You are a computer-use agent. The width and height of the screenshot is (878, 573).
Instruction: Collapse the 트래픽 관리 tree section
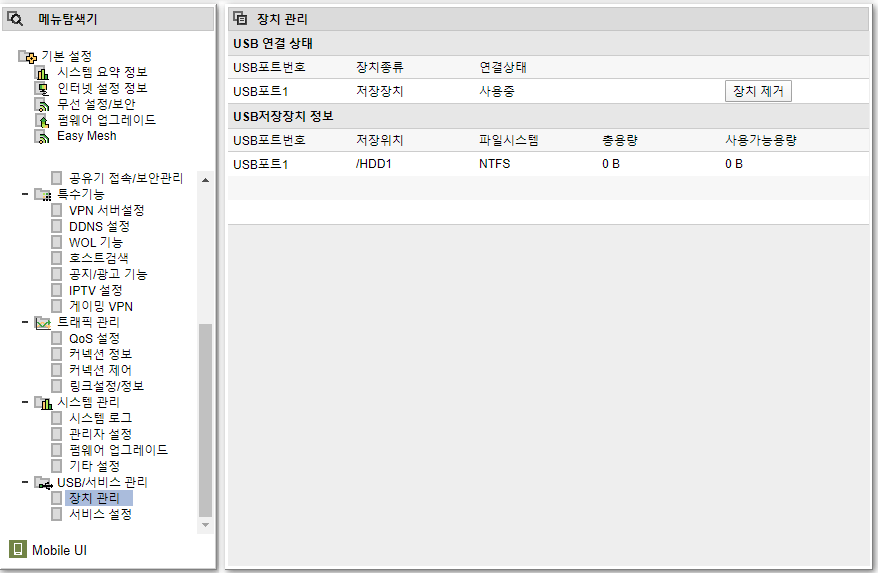pos(25,322)
